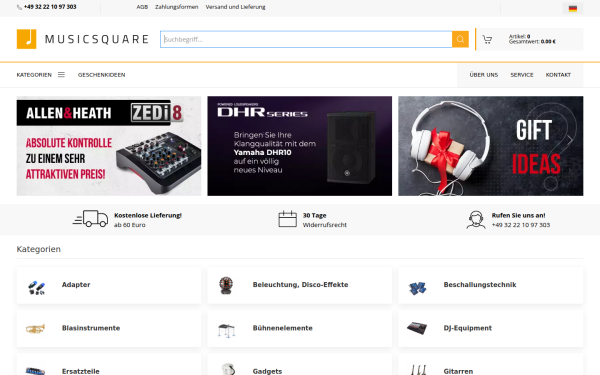Screen dimensions: 600x375
Task: Open the Allen & Heath ZEDi8 banner
Action: pos(109,146)
